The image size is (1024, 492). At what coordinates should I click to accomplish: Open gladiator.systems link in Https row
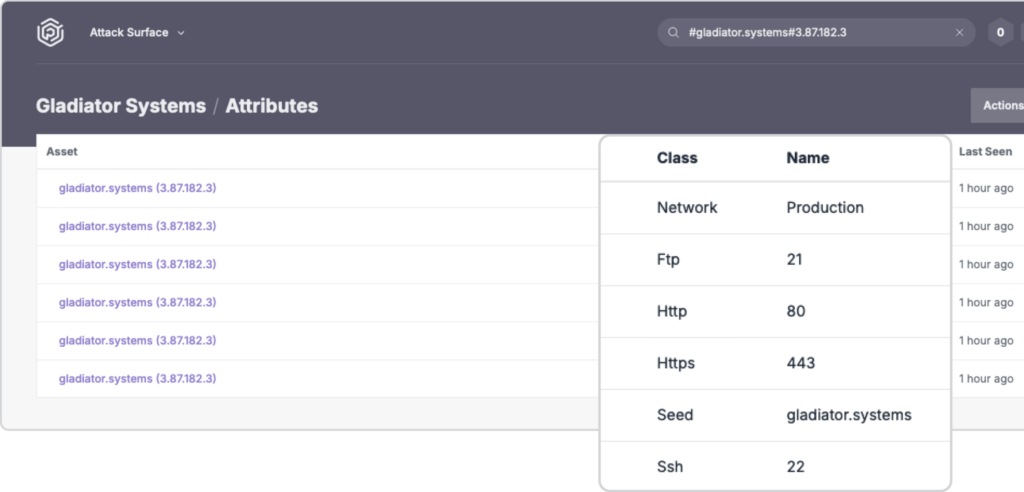click(x=137, y=303)
